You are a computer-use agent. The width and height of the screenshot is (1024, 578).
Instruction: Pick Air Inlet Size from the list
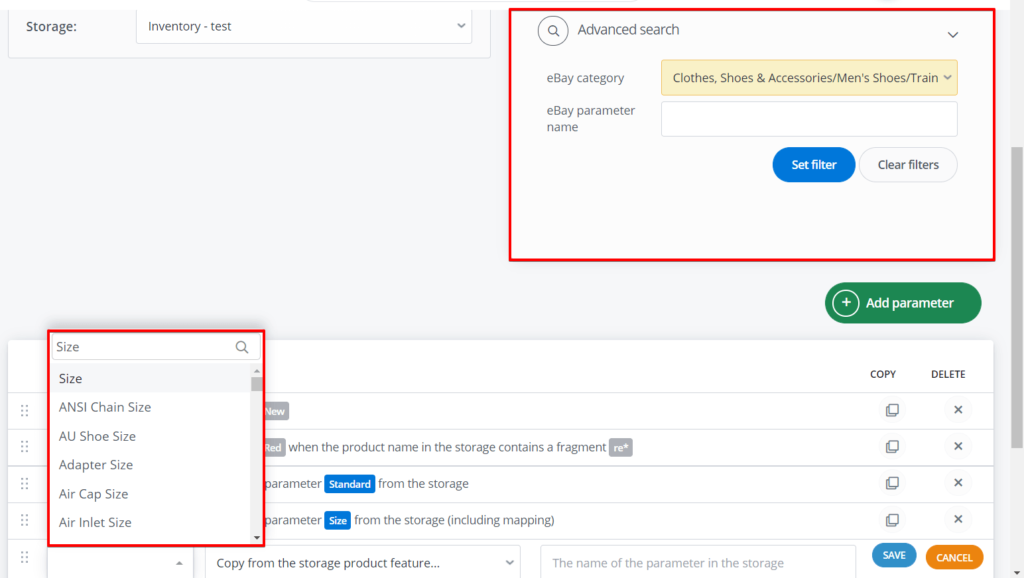pos(151,522)
